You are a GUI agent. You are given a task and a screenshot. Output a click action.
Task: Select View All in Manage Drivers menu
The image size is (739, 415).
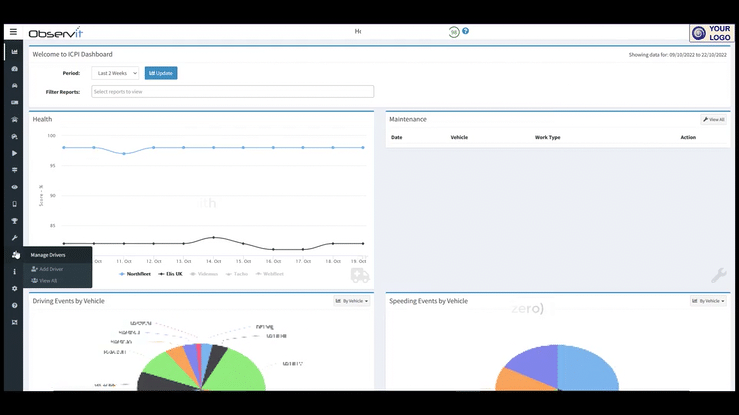point(44,281)
